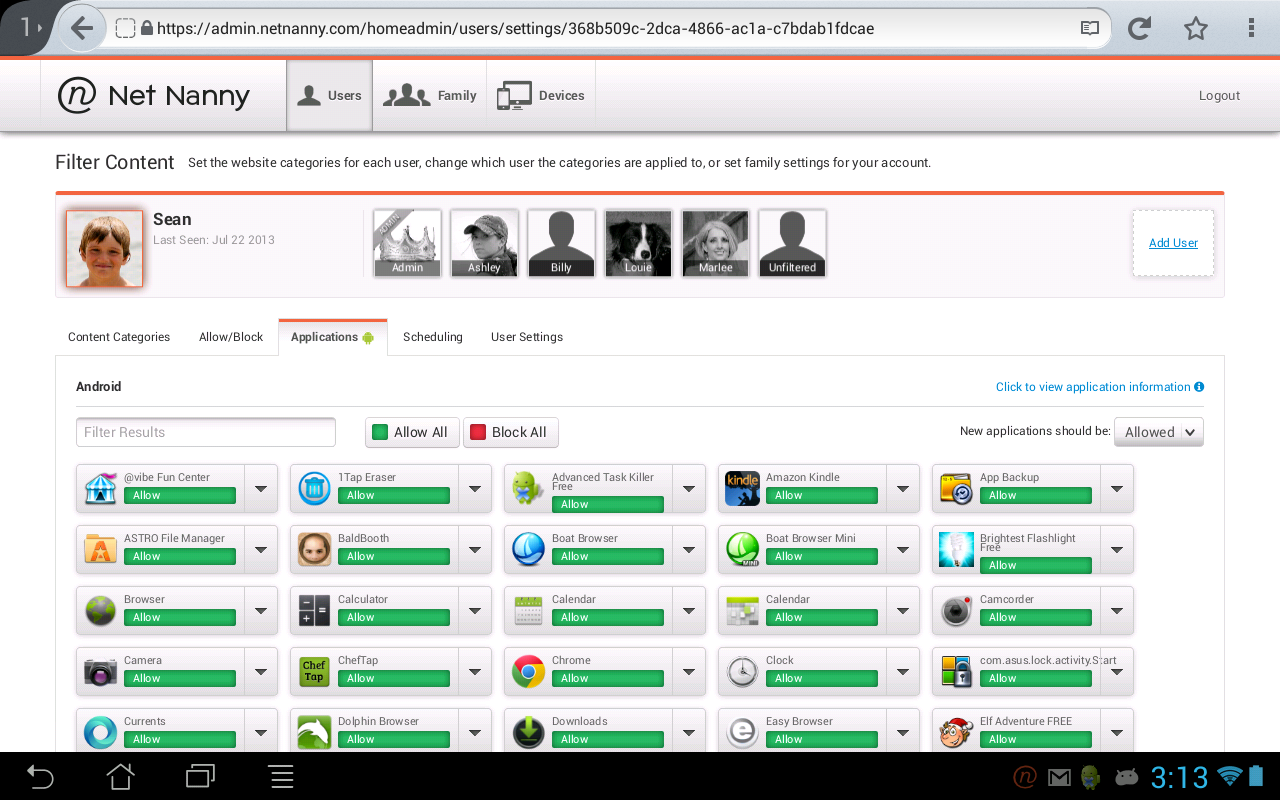Click the Boat Browser Mini icon
Screen dimensions: 1280x800
(x=743, y=549)
